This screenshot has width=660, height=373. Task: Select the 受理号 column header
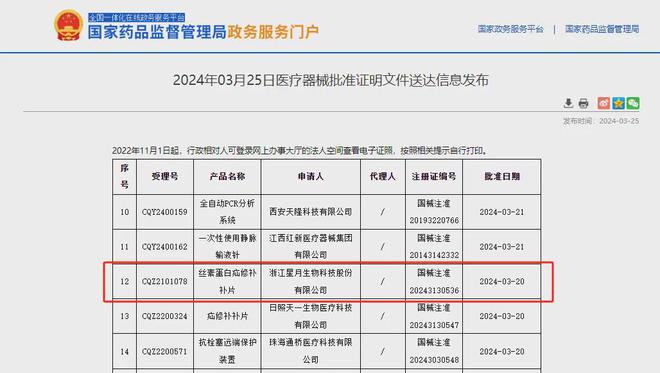pos(165,176)
